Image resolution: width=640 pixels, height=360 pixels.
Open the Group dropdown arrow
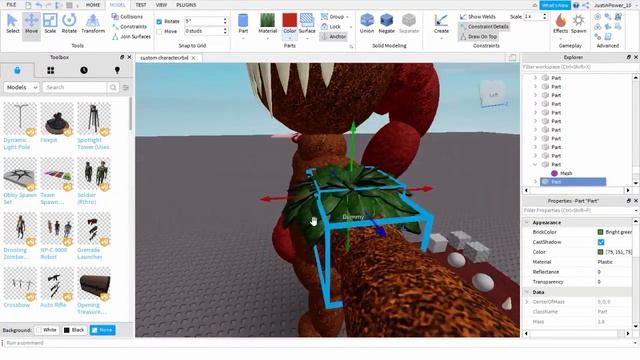[x=347, y=17]
